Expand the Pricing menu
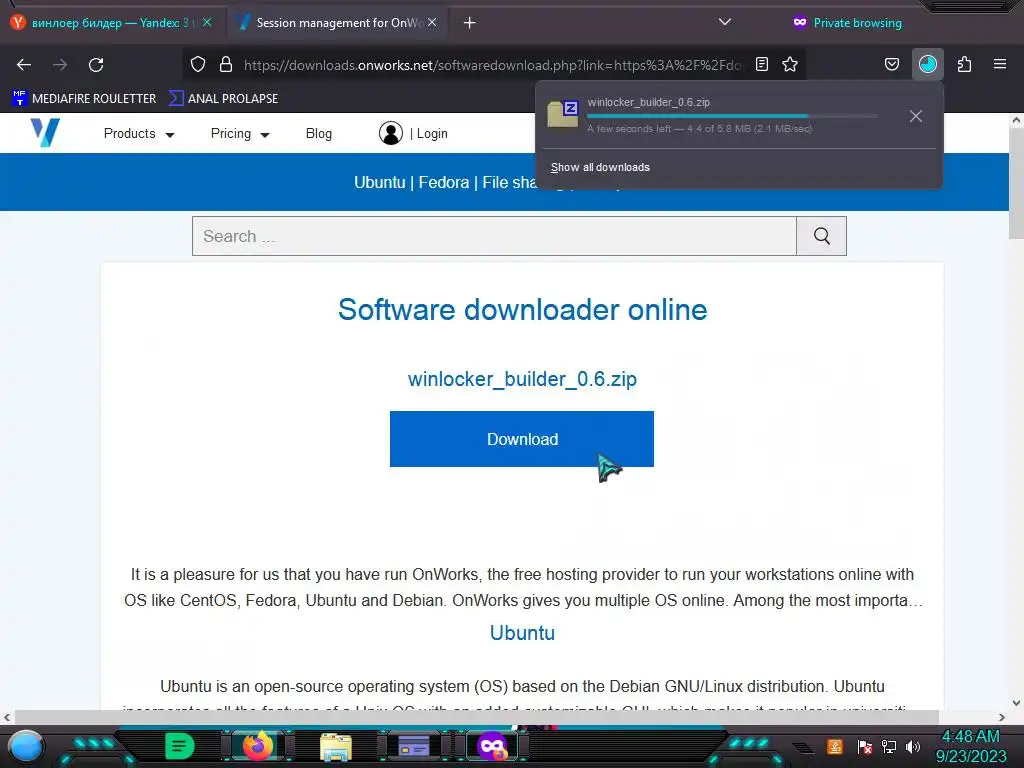The width and height of the screenshot is (1024, 768). [240, 134]
